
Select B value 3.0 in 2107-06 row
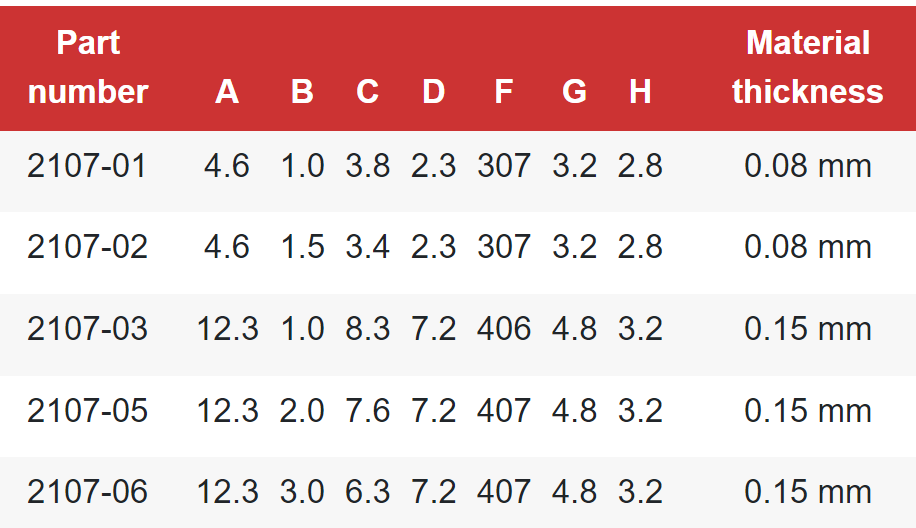pos(302,491)
